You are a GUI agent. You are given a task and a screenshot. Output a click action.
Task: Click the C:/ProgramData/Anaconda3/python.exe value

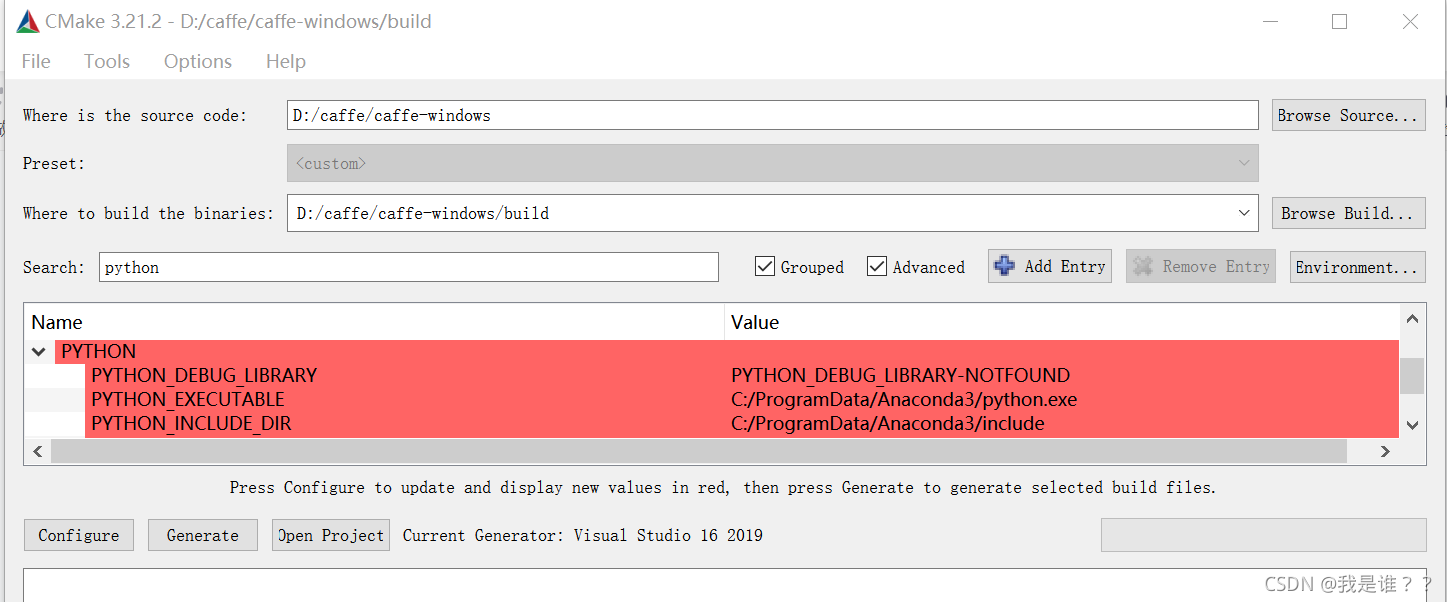coord(904,399)
